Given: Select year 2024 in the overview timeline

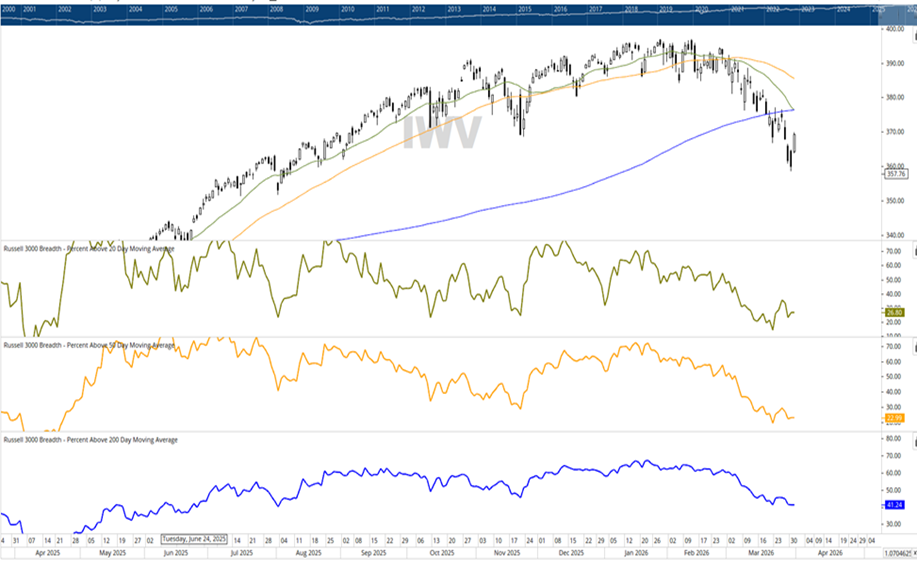Looking at the screenshot, I should click(843, 9).
